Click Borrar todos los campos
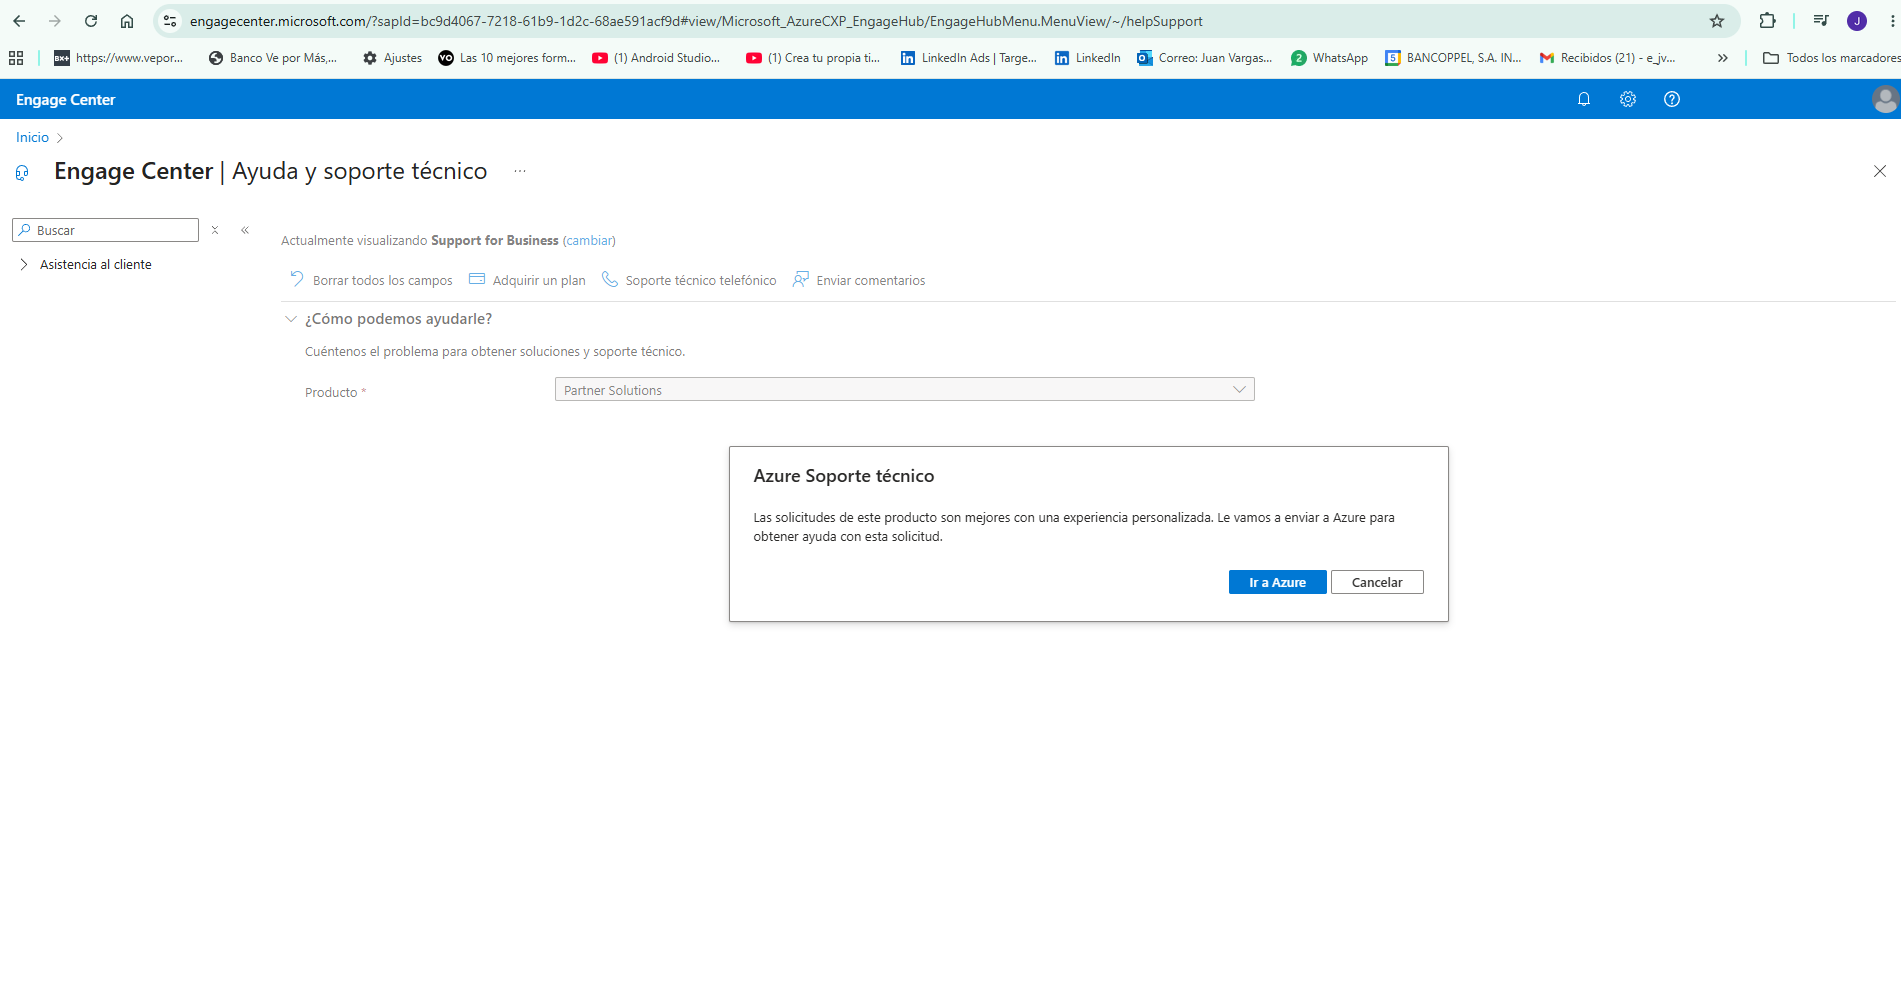This screenshot has width=1901, height=987. click(371, 280)
